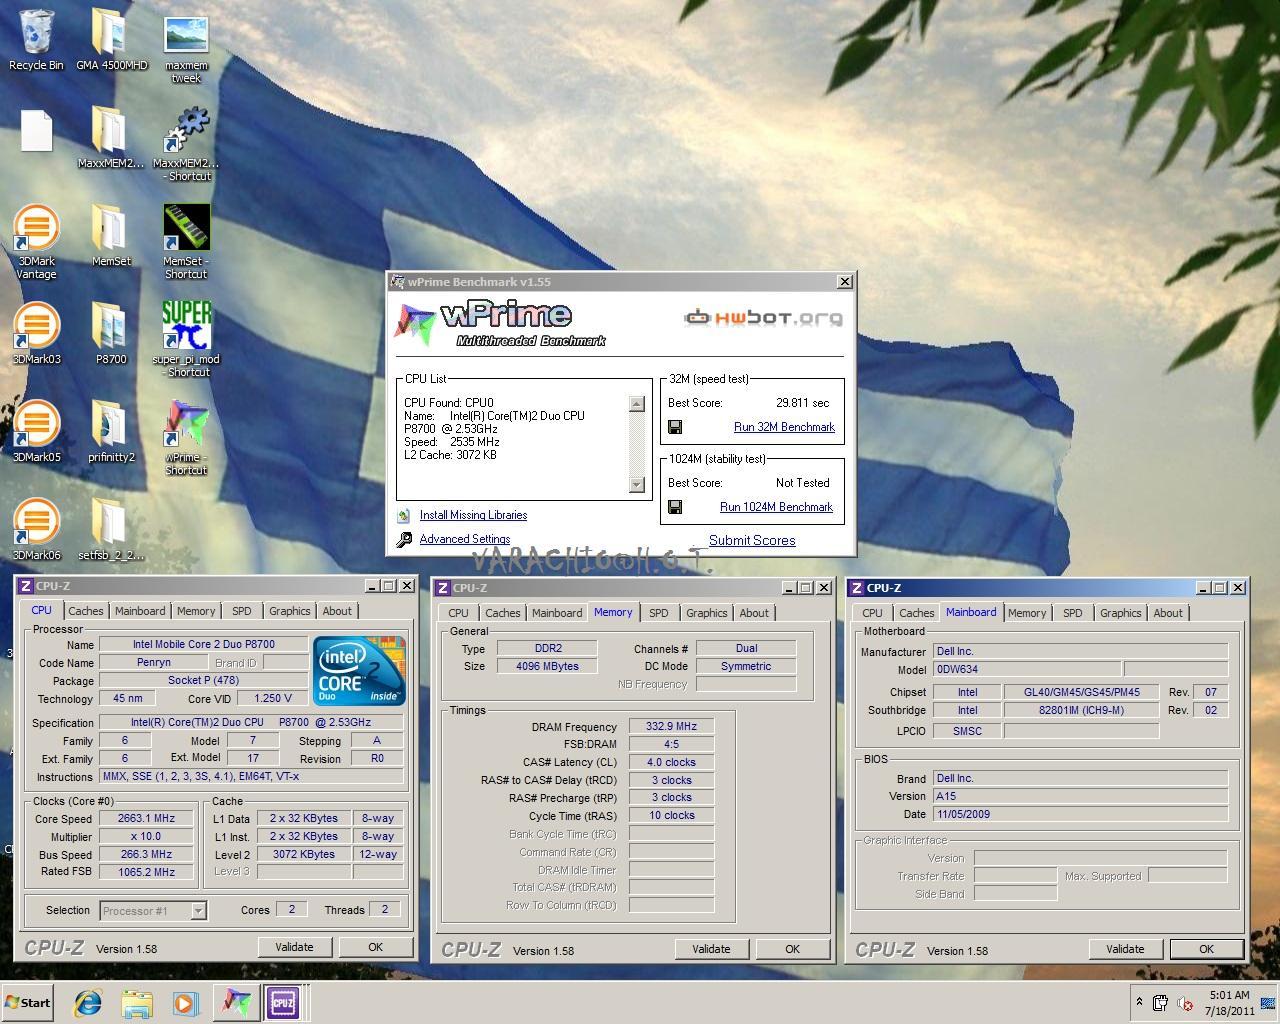Open the volume tray icon

tap(1185, 1003)
